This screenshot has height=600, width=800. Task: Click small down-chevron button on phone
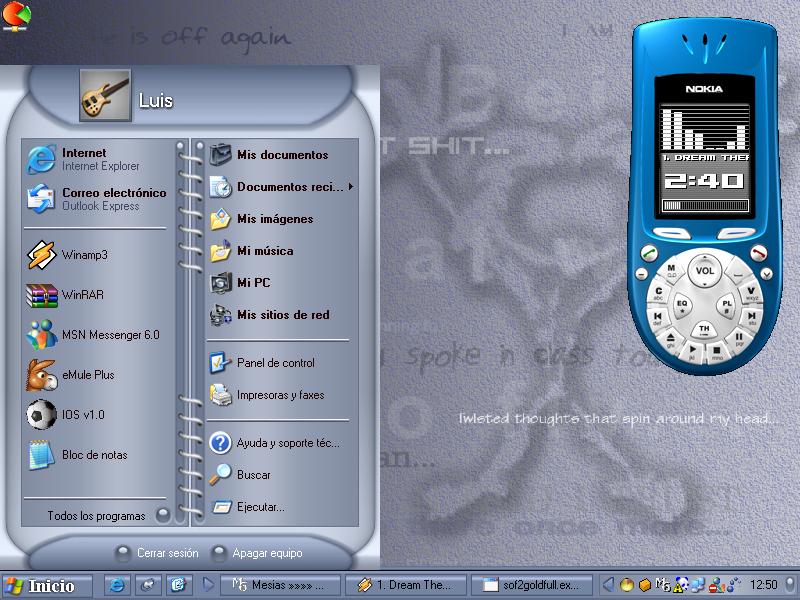[766, 274]
